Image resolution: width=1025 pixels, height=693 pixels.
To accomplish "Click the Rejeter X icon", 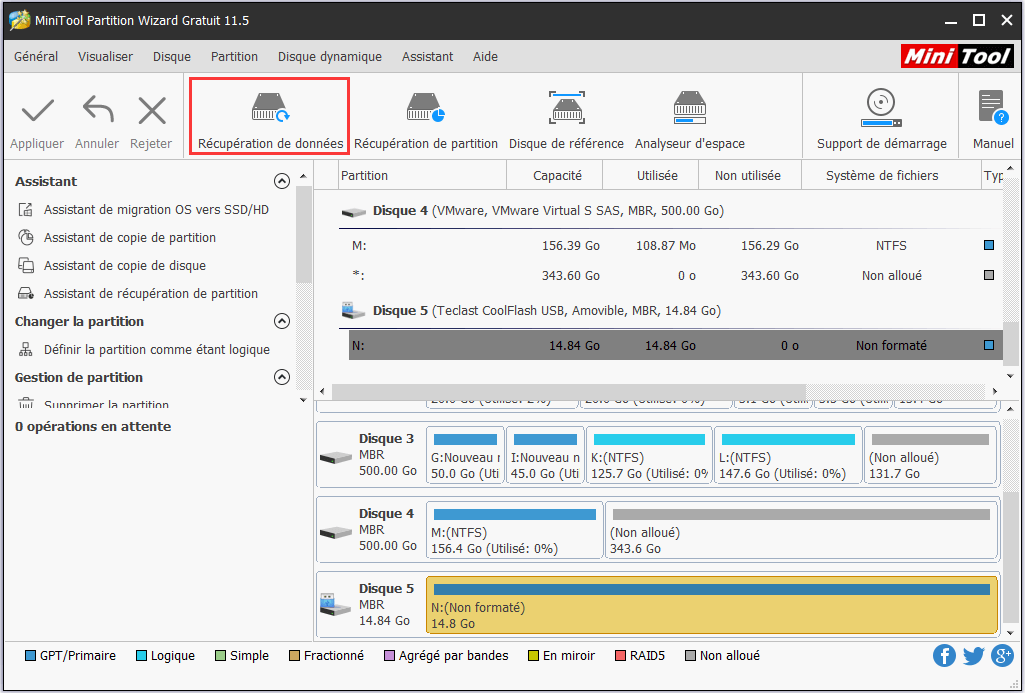I will 152,110.
